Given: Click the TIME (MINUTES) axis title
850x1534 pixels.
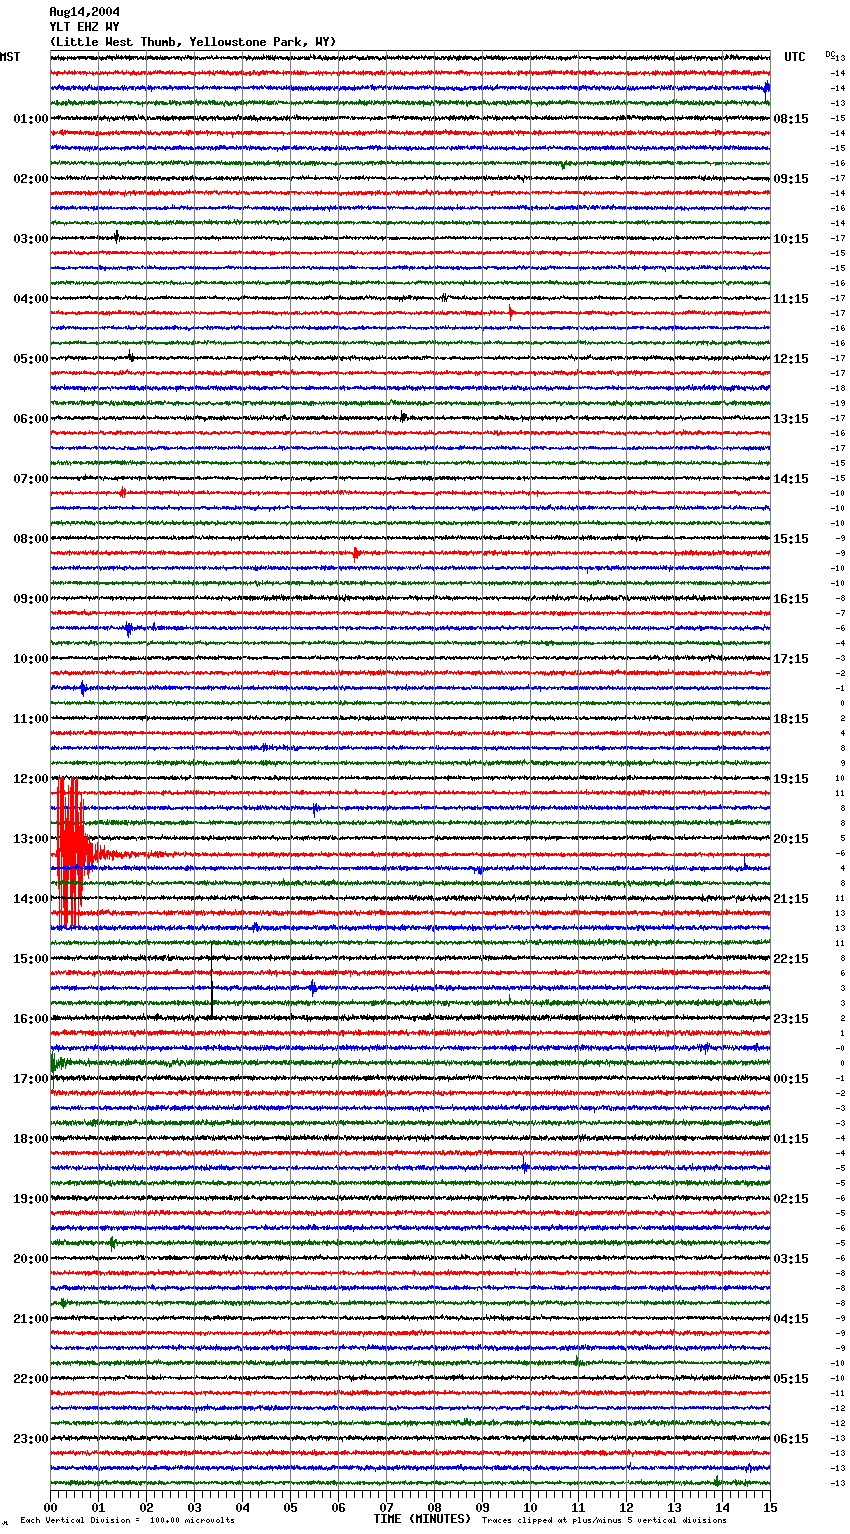Looking at the screenshot, I should coord(422,1519).
